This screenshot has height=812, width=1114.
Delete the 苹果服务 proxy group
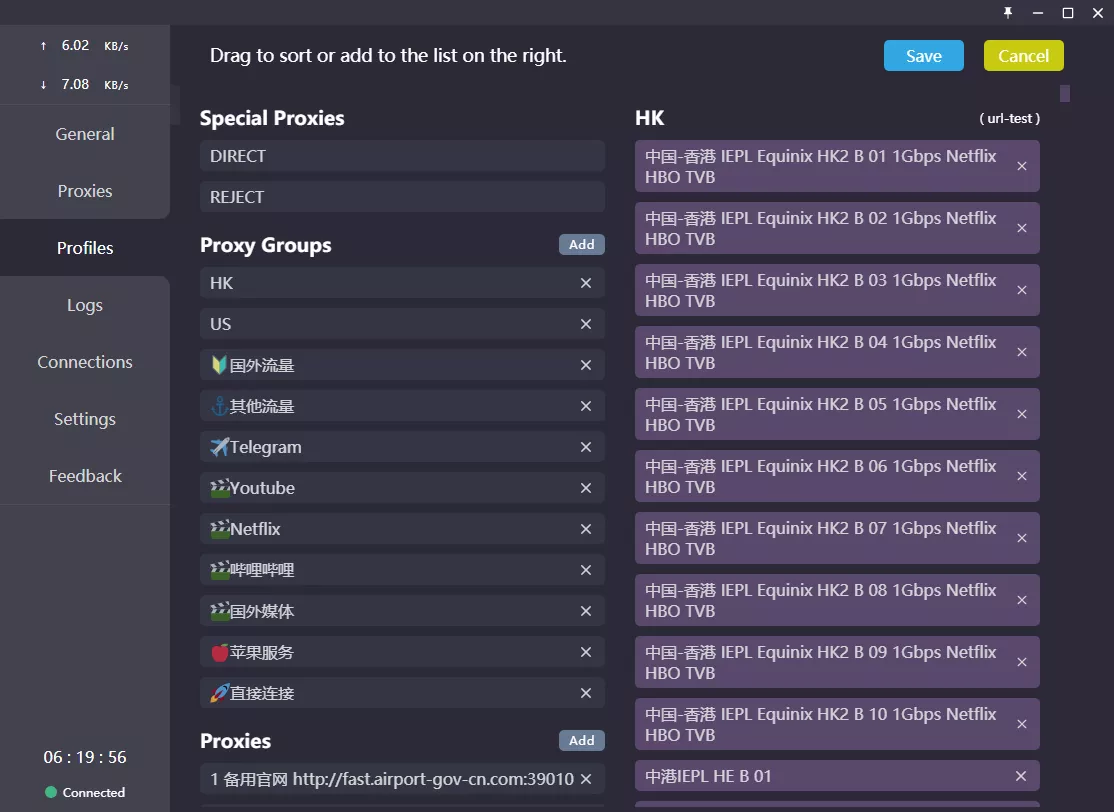(x=586, y=652)
